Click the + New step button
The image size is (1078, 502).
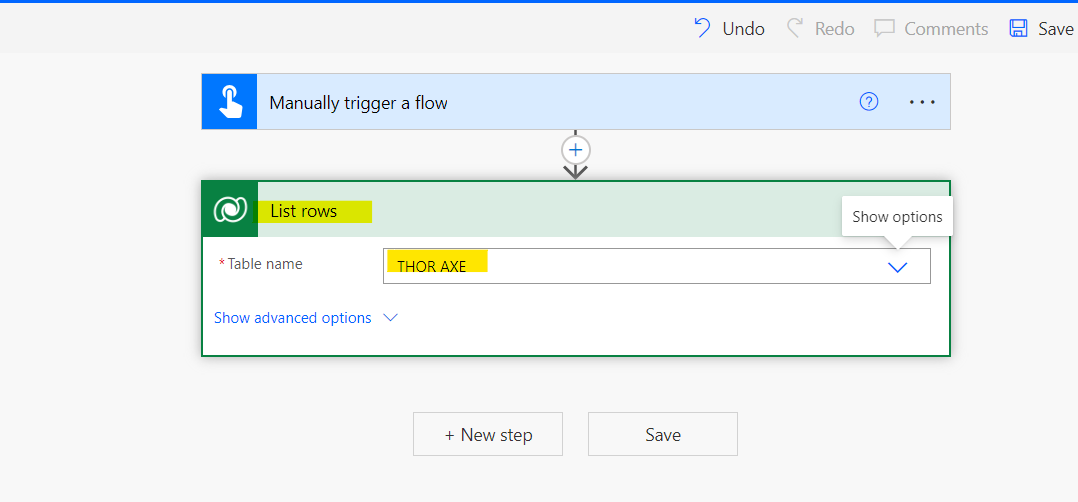pos(487,434)
